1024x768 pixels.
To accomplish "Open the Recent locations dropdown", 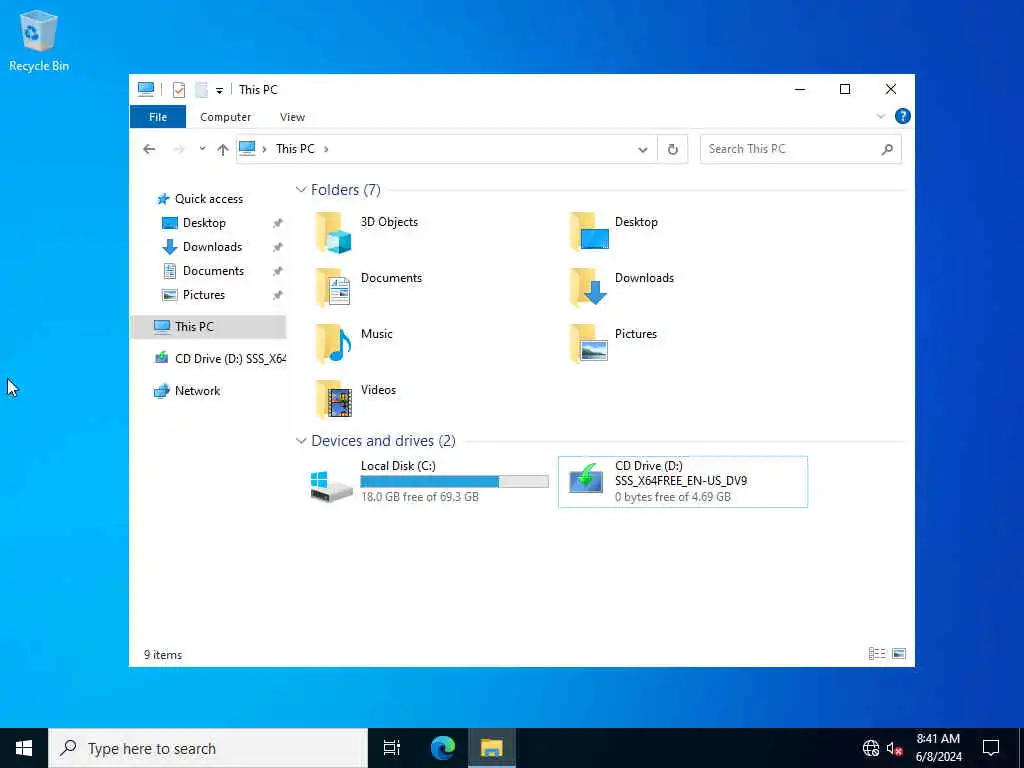I will pos(202,149).
